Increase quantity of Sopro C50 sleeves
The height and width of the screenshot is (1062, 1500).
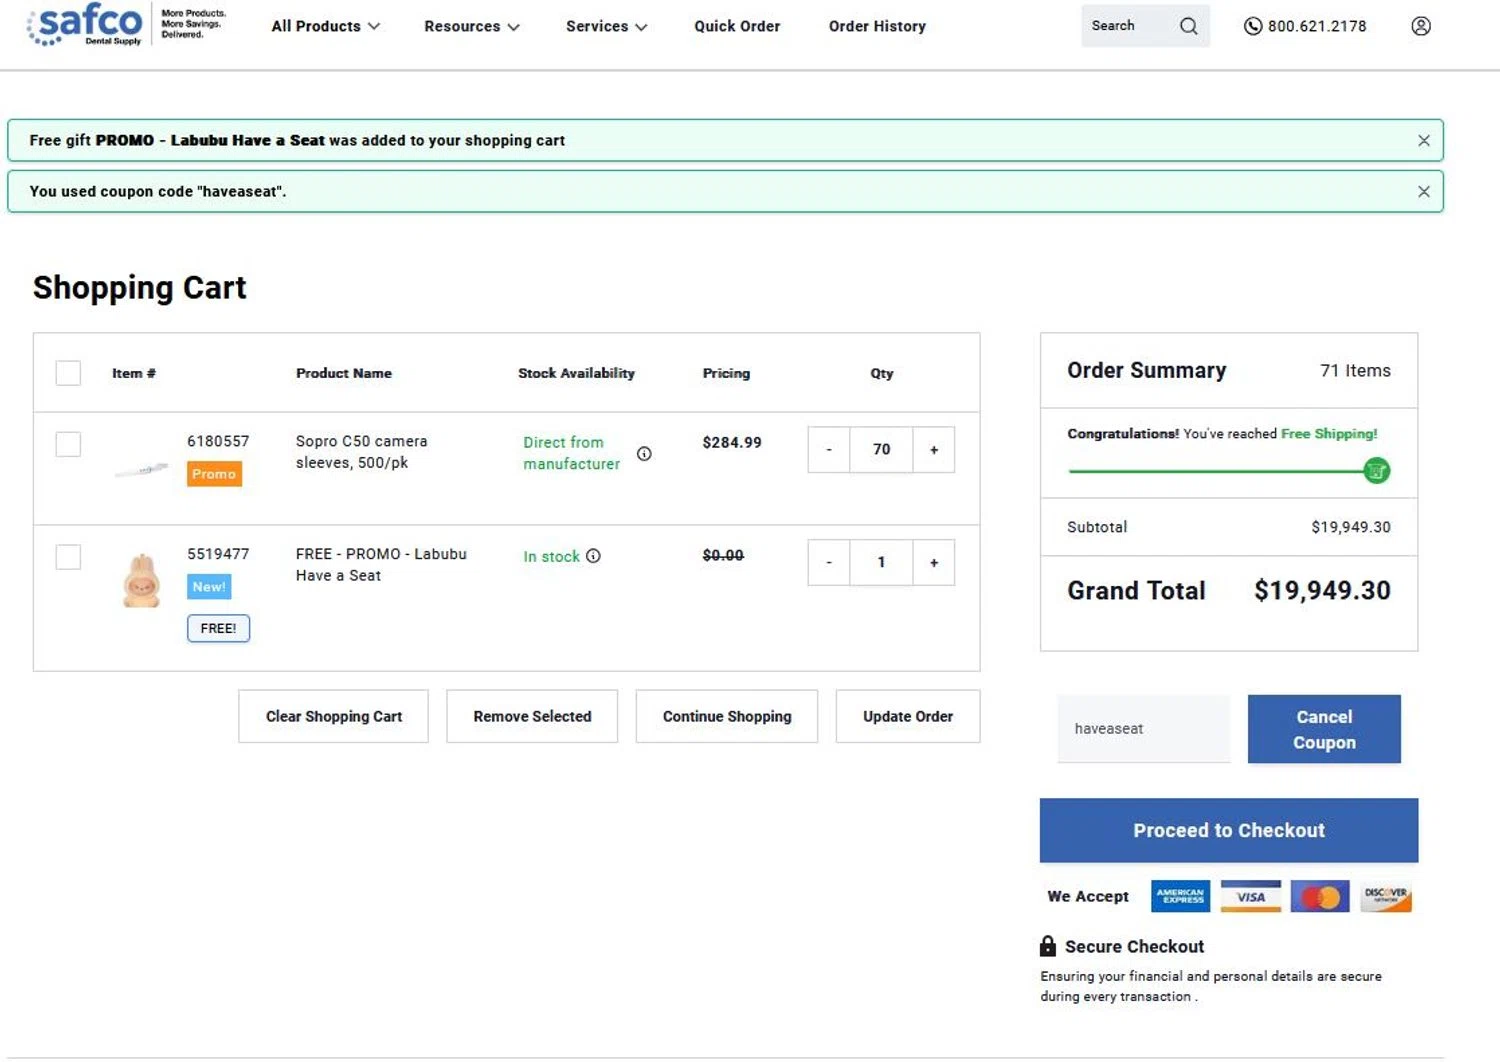pyautogui.click(x=934, y=450)
